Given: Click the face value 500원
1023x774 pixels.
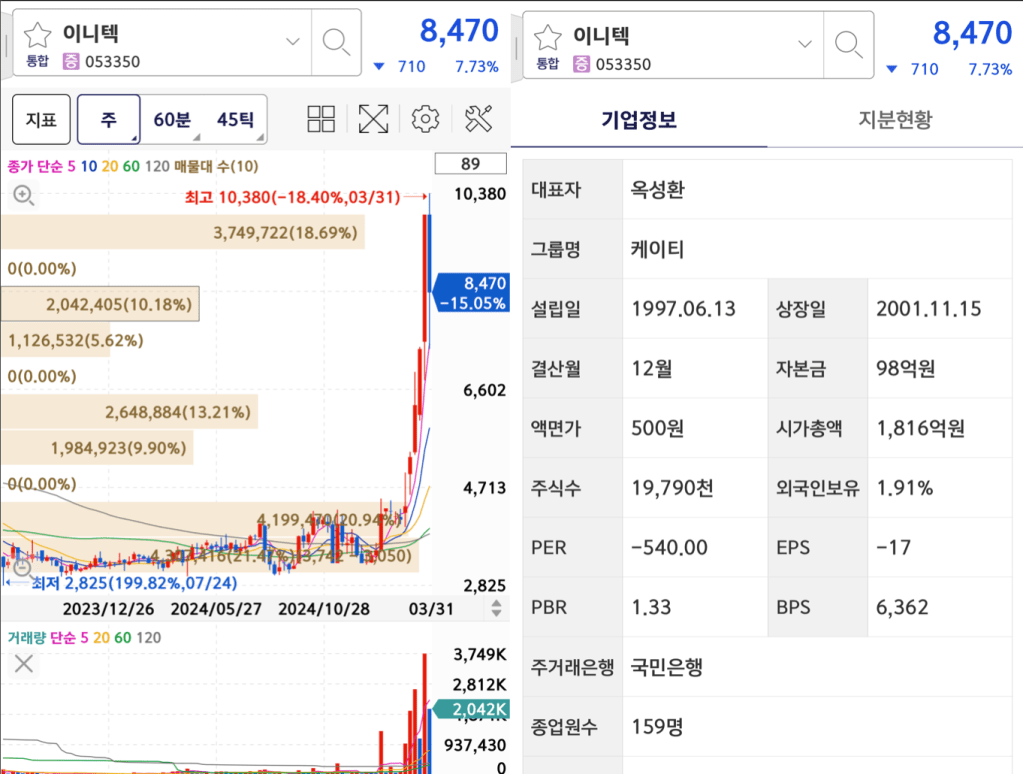Looking at the screenshot, I should pyautogui.click(x=658, y=429).
